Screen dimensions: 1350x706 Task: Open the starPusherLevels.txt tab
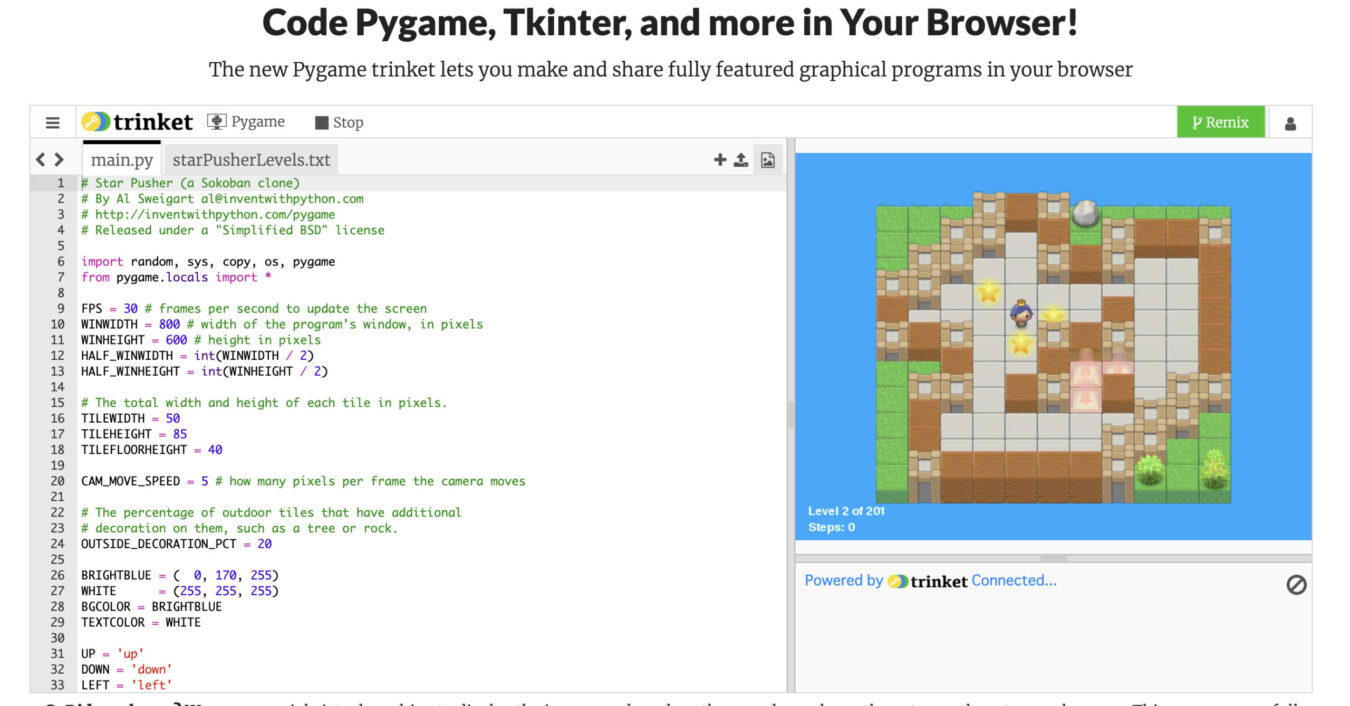tap(251, 160)
